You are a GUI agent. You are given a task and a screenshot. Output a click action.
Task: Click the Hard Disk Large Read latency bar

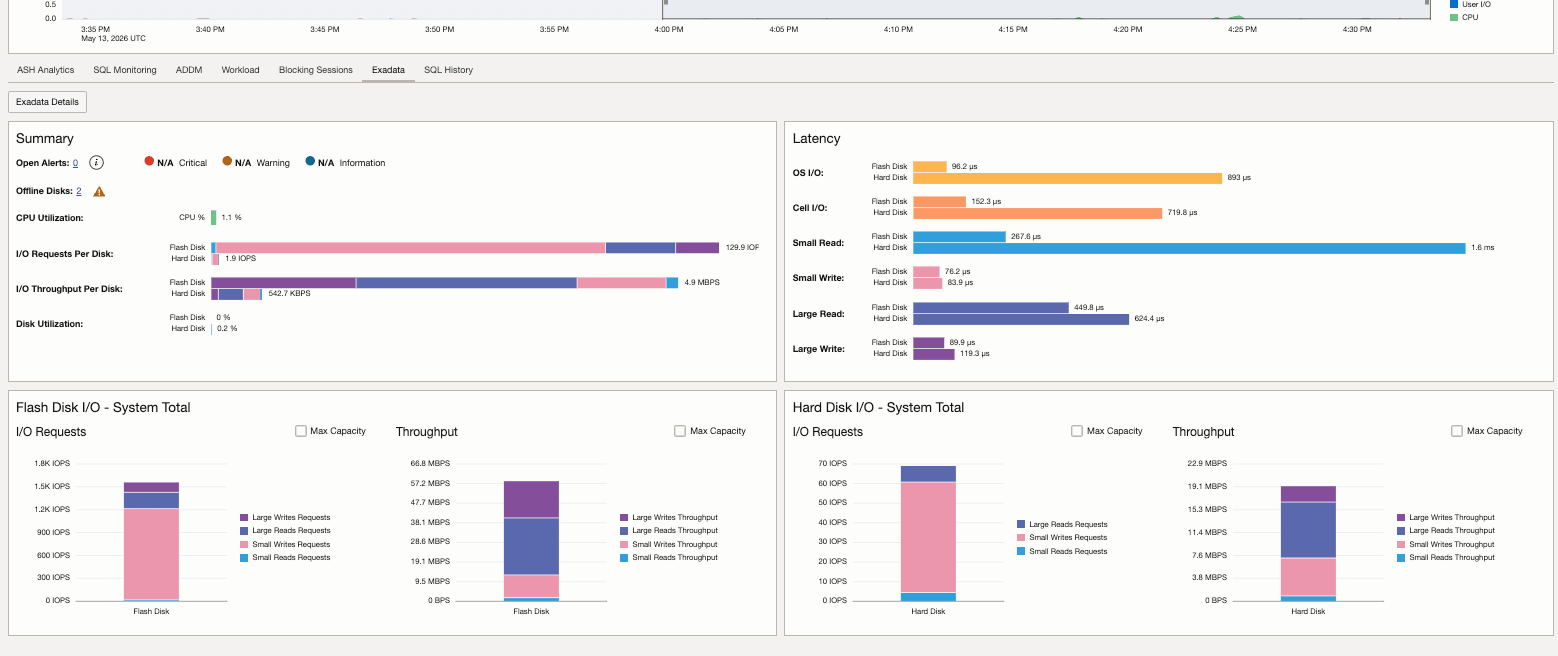tap(1021, 319)
